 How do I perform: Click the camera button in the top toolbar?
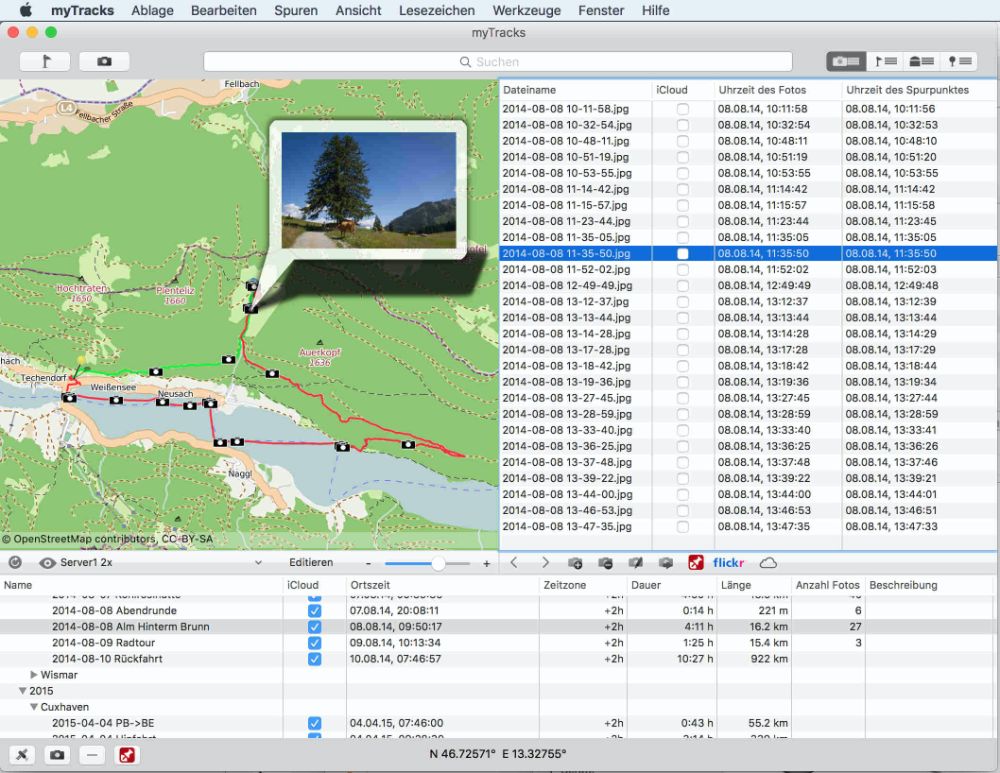click(104, 61)
